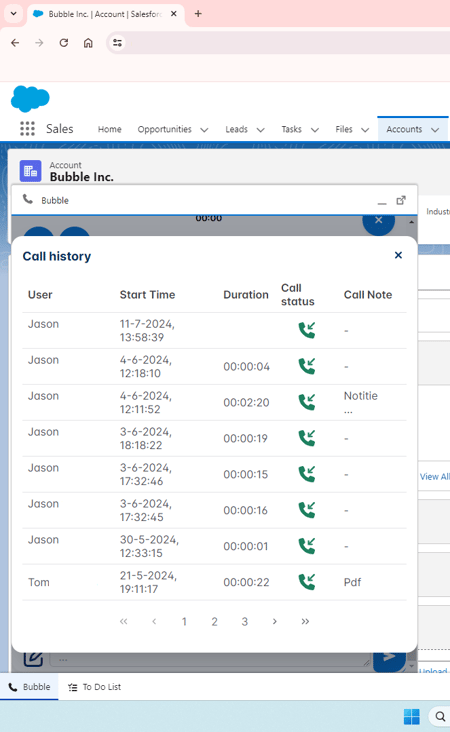Screen dimensions: 450x732
Task: Click call status icon for 12:18:10 call
Action: tap(307, 366)
